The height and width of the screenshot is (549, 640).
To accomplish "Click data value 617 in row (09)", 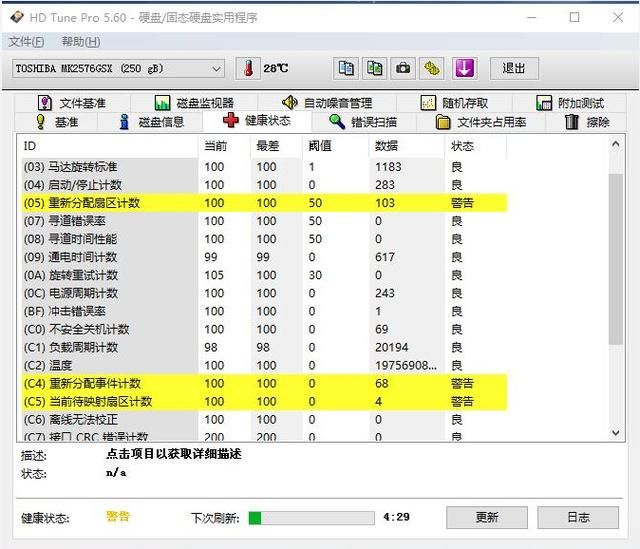I will coord(385,257).
